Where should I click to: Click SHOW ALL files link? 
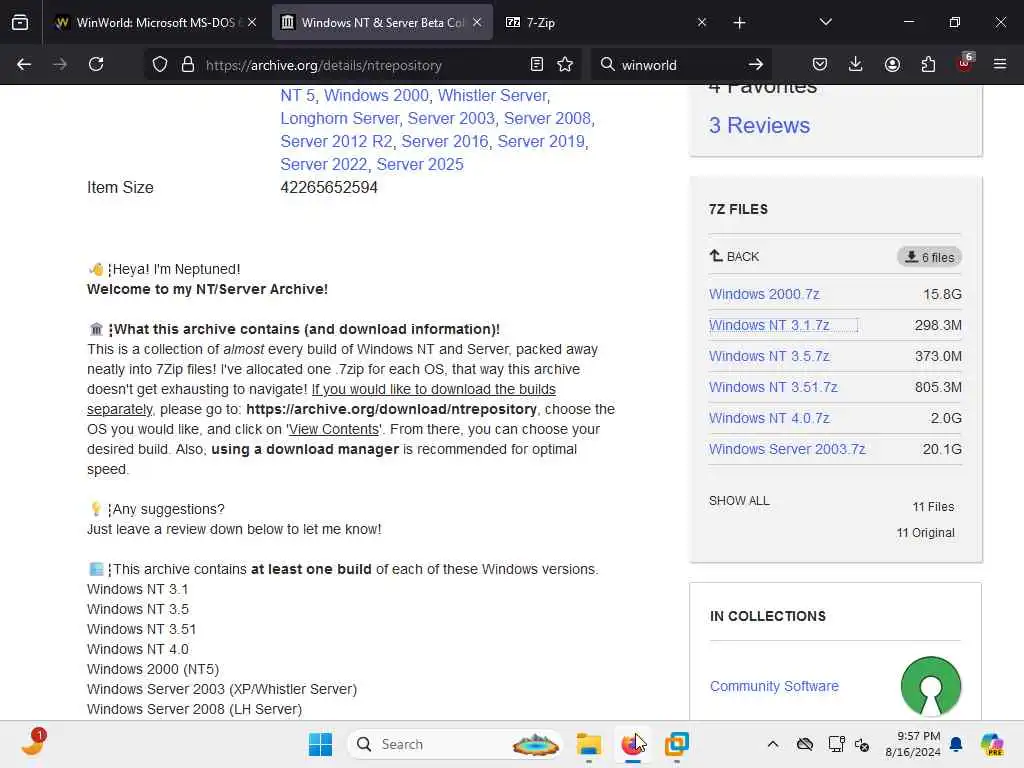point(739,501)
